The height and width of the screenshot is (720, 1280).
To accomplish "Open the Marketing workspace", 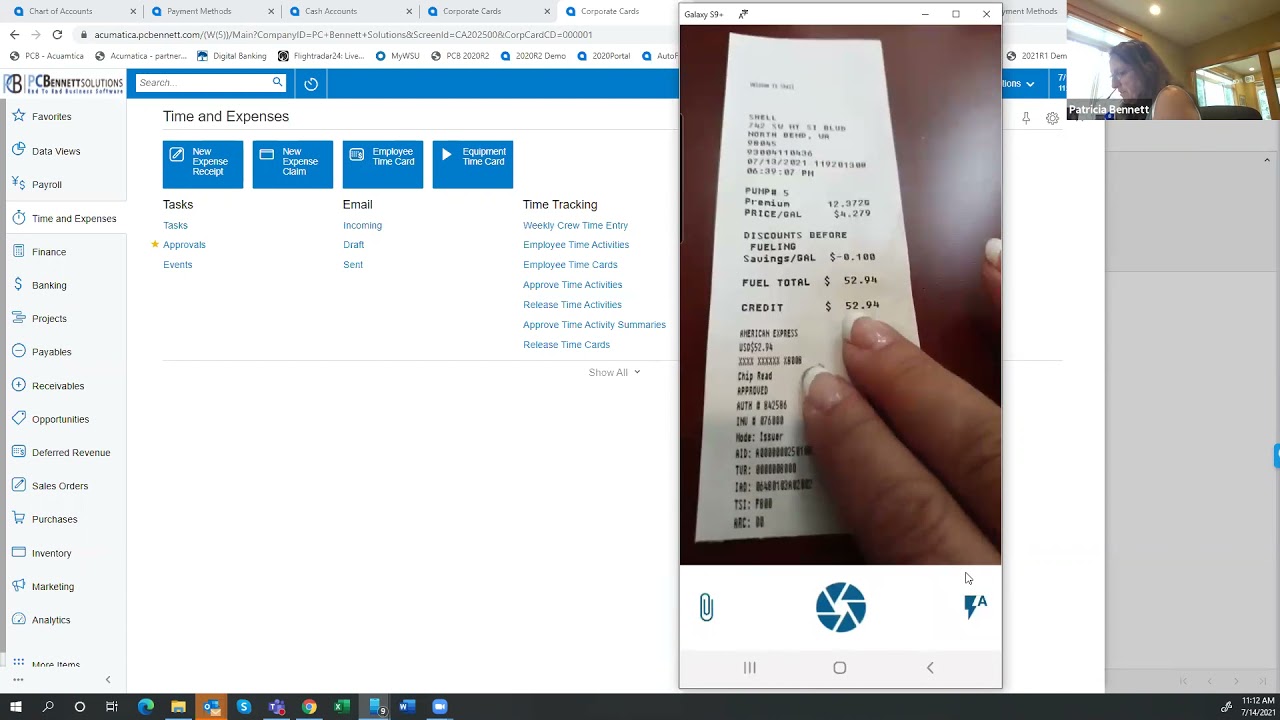I will [x=53, y=586].
